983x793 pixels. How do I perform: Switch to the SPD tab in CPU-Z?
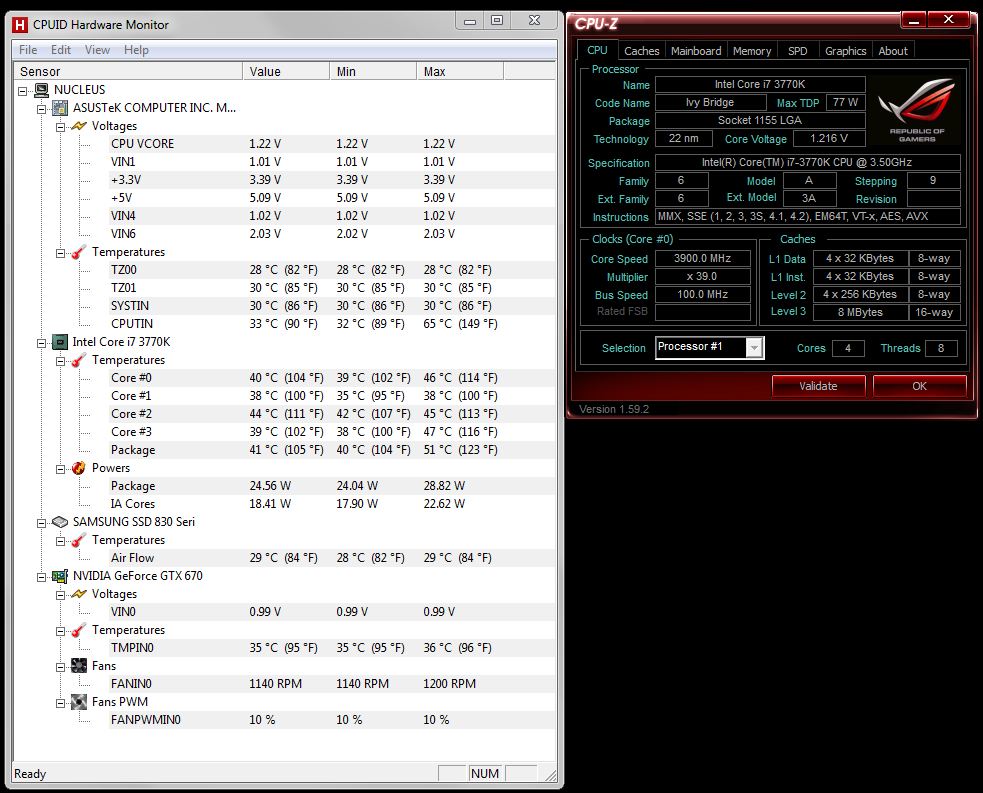(797, 51)
